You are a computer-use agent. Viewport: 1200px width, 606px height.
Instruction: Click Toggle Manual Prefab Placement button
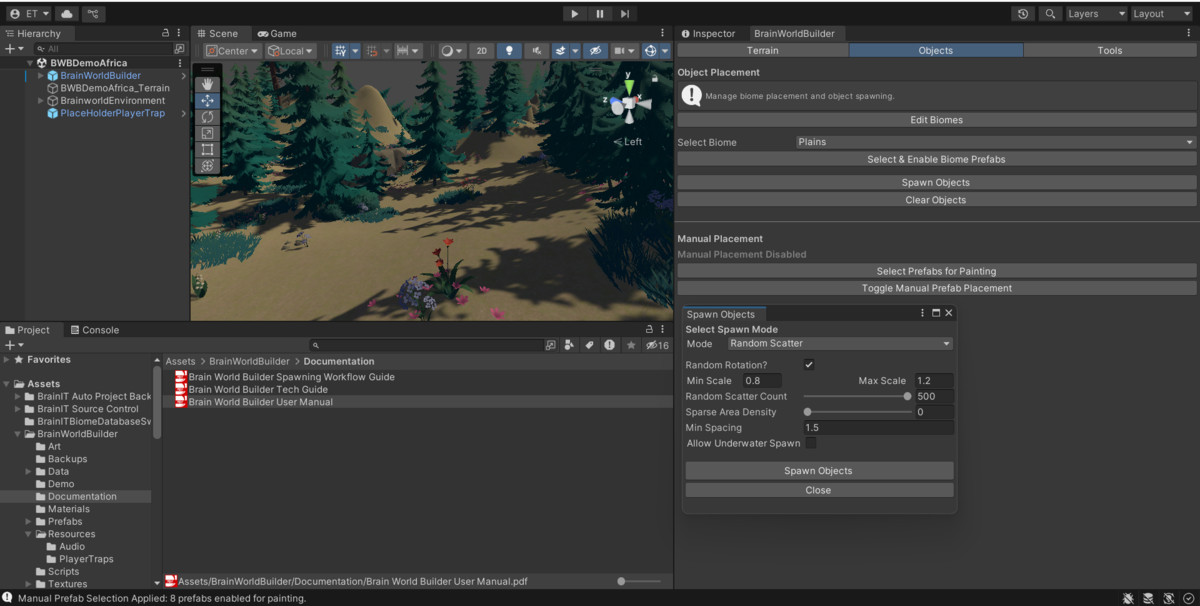click(936, 288)
